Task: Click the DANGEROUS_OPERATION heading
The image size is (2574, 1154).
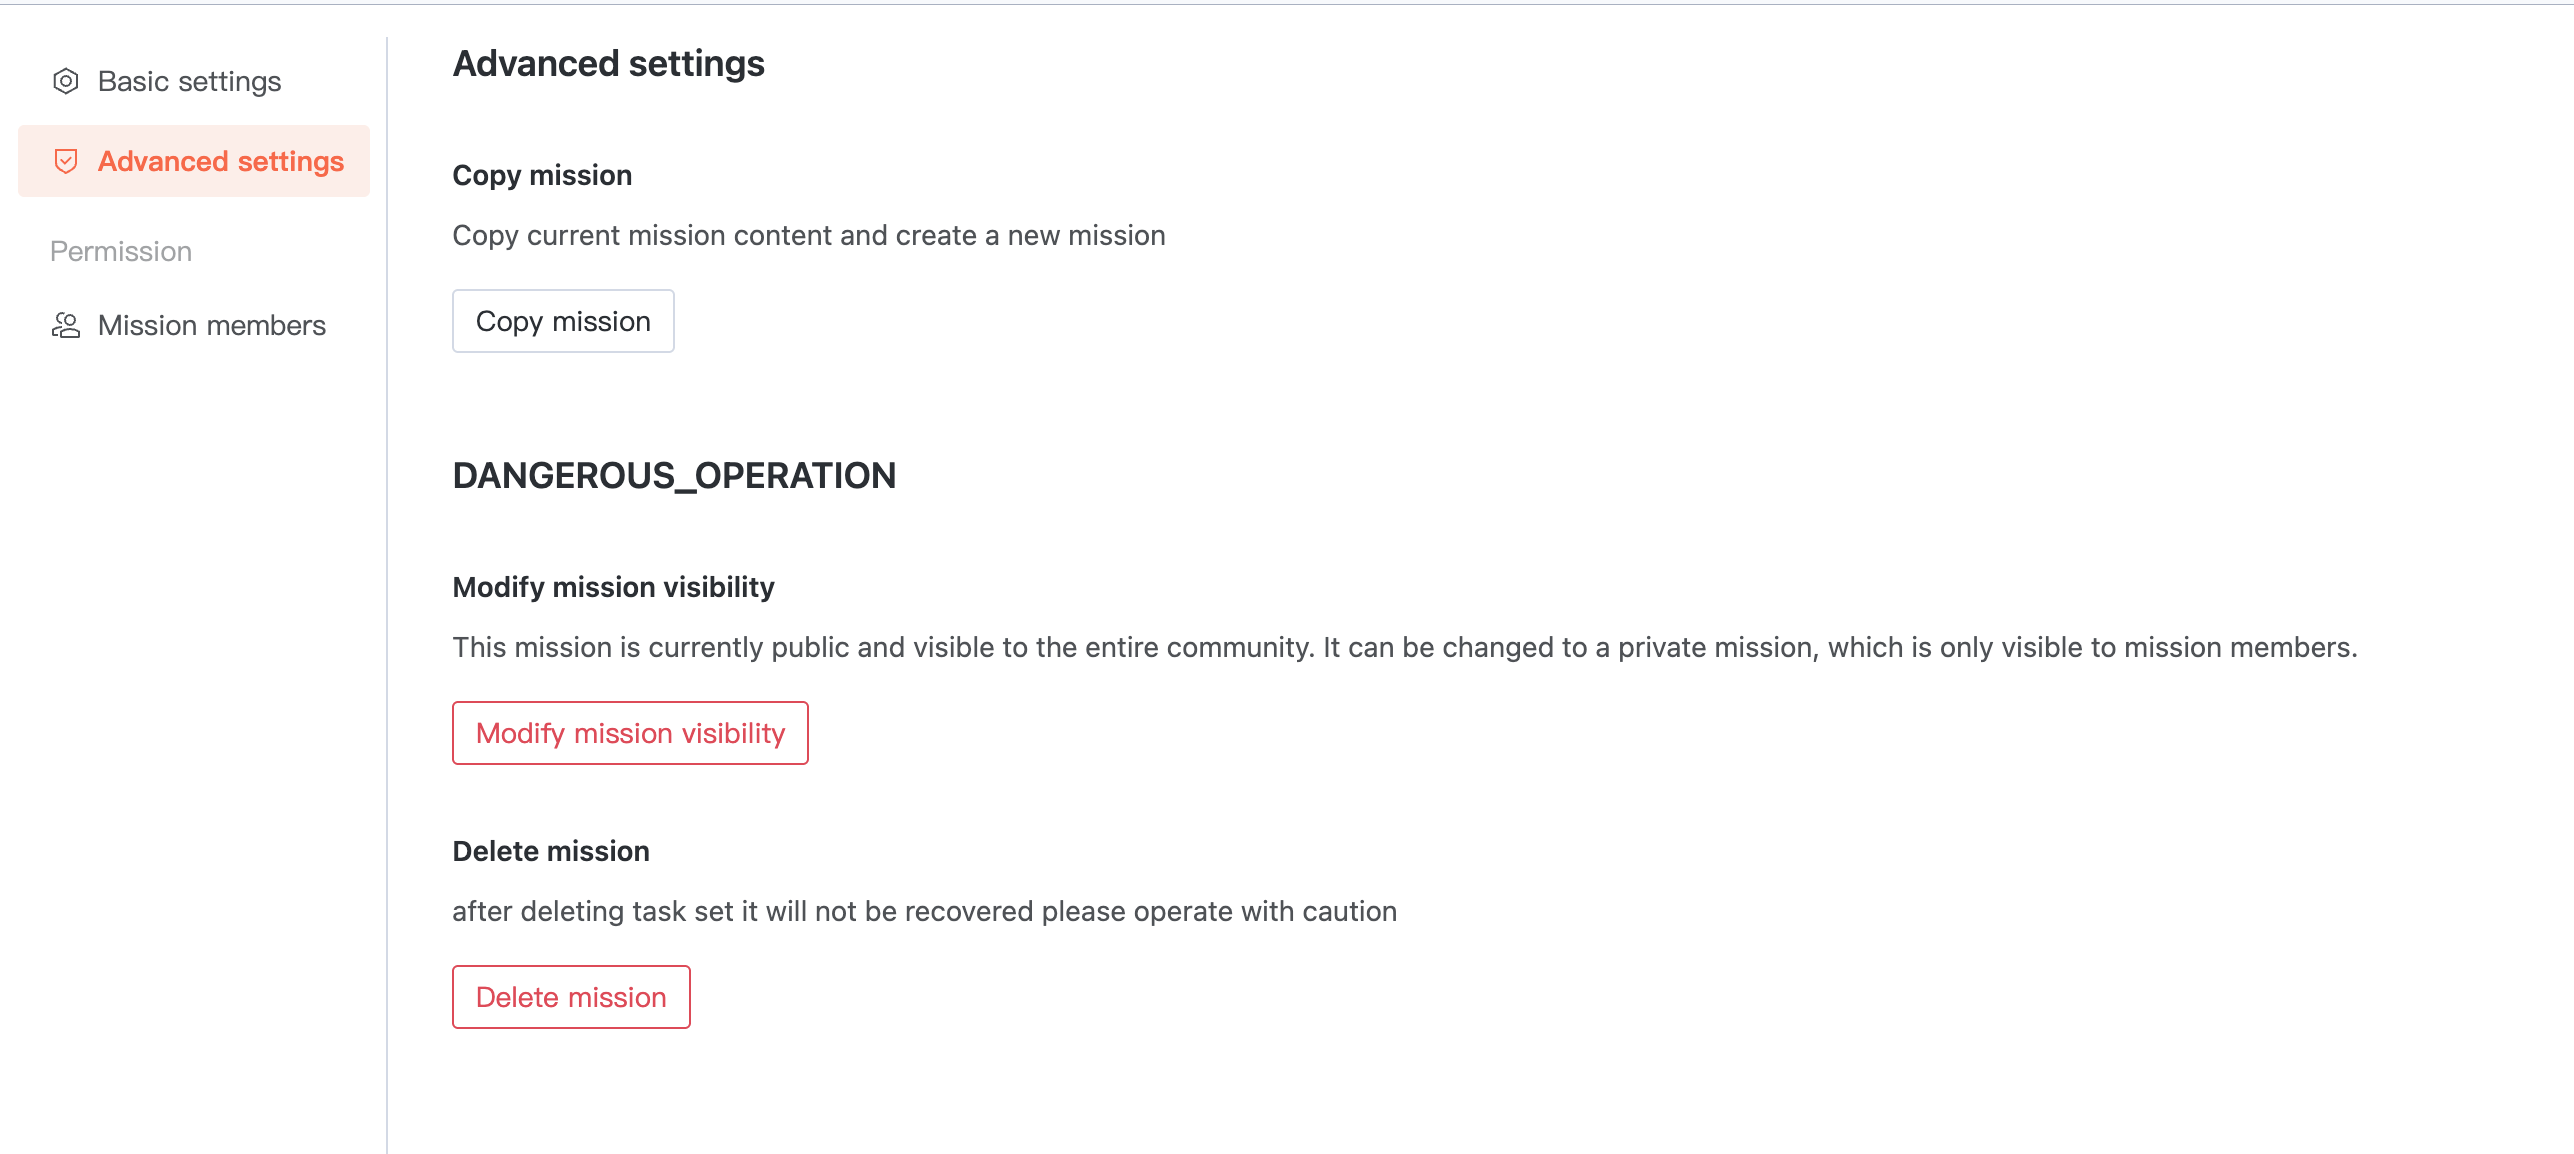Action: (674, 475)
